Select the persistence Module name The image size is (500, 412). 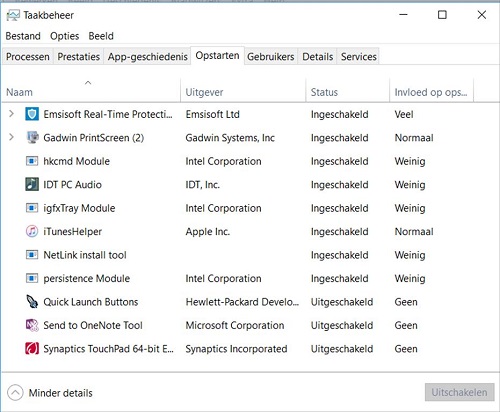pyautogui.click(x=87, y=279)
